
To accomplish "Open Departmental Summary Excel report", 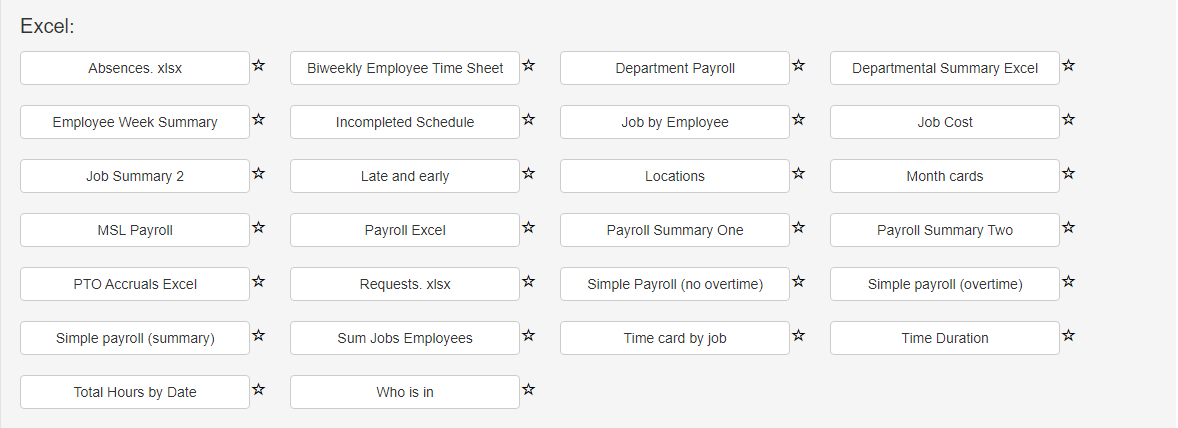I will click(945, 68).
